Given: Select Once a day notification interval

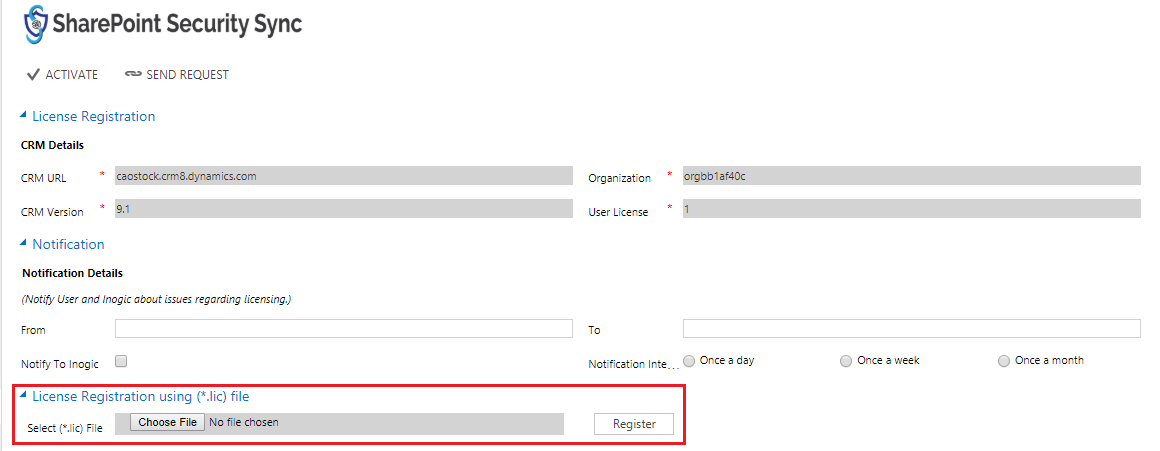Looking at the screenshot, I should point(689,362).
